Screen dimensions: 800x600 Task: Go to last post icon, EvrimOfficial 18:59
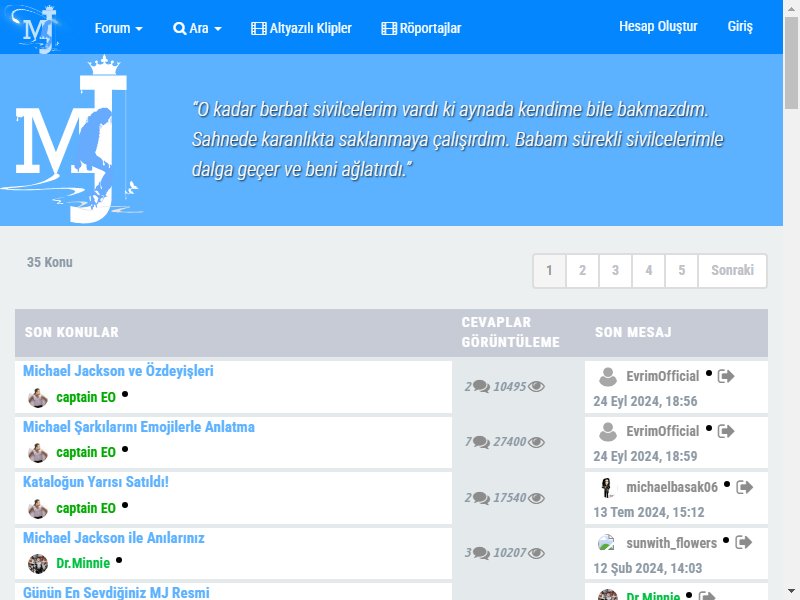point(726,432)
